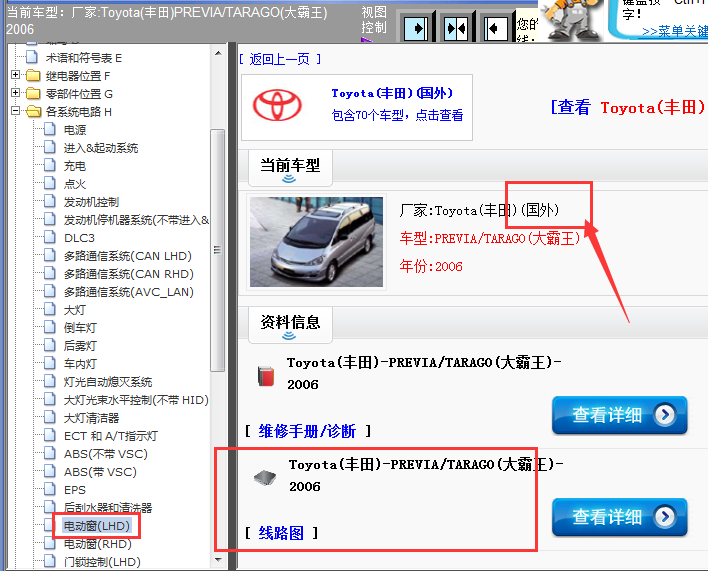Click 车型:PREVIA/TARAGO(大霸王) red text
Screen dimensions: 708x571
click(x=490, y=238)
